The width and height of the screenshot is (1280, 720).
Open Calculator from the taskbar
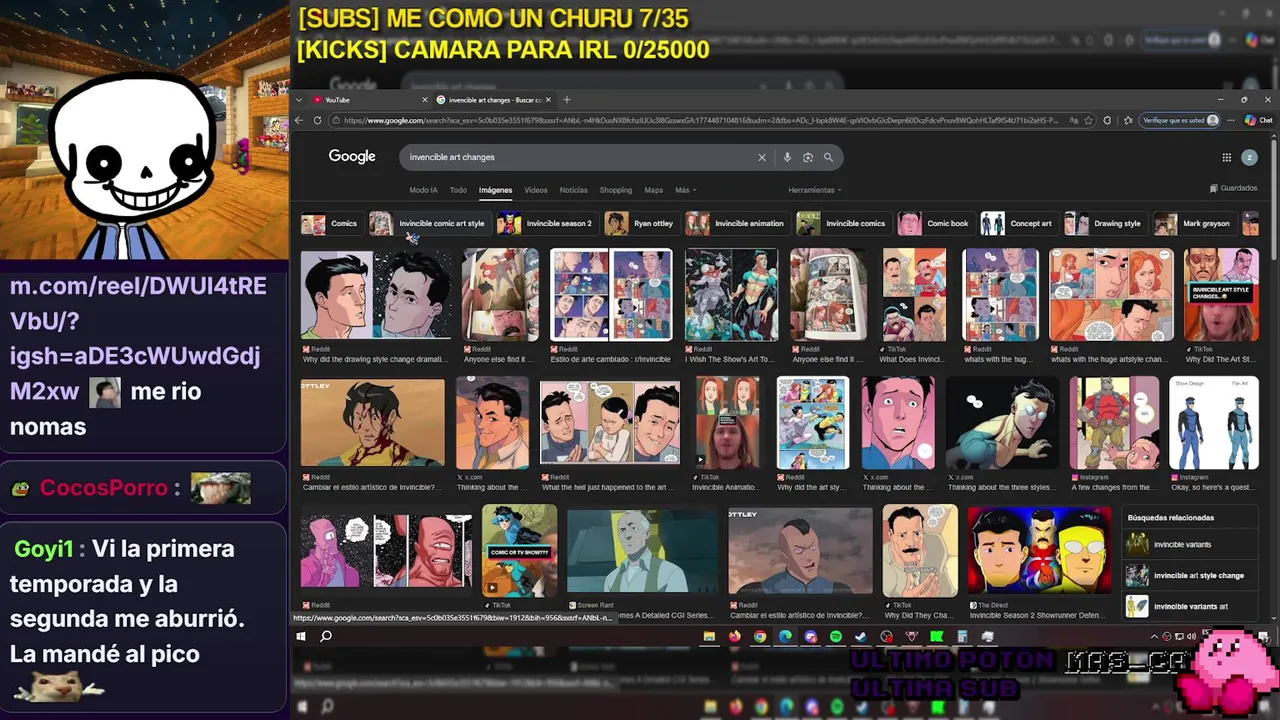pyautogui.click(x=962, y=636)
